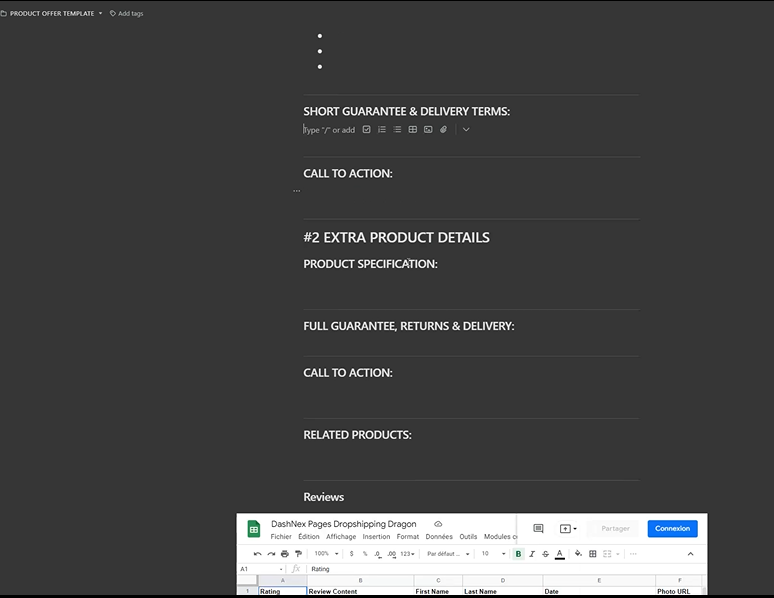Insert an image from the inline toolbar
This screenshot has height=598, width=774.
click(428, 129)
